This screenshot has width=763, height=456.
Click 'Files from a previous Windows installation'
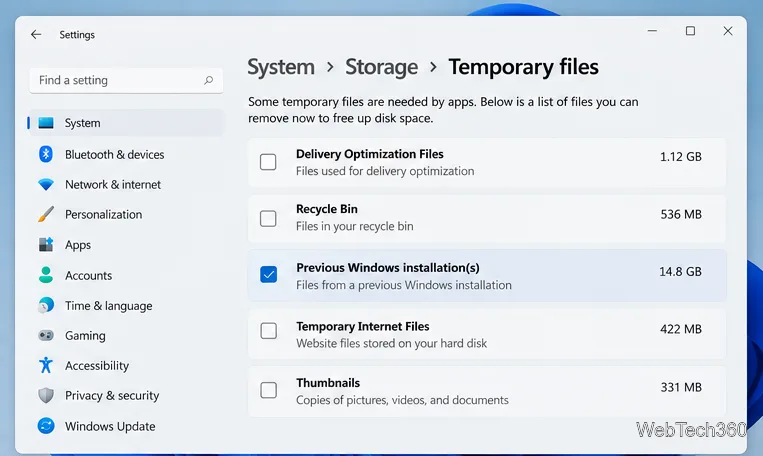(404, 285)
